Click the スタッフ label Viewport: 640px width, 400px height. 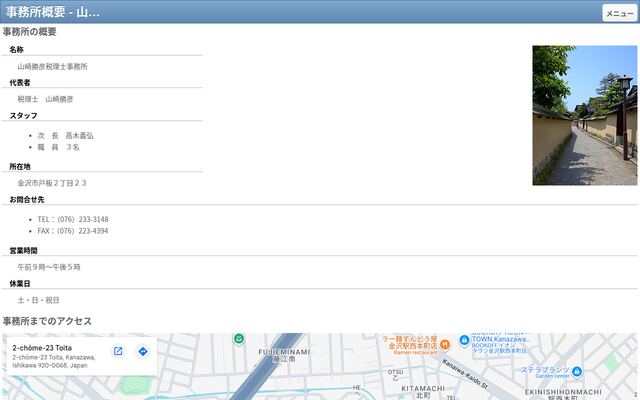[x=23, y=116]
